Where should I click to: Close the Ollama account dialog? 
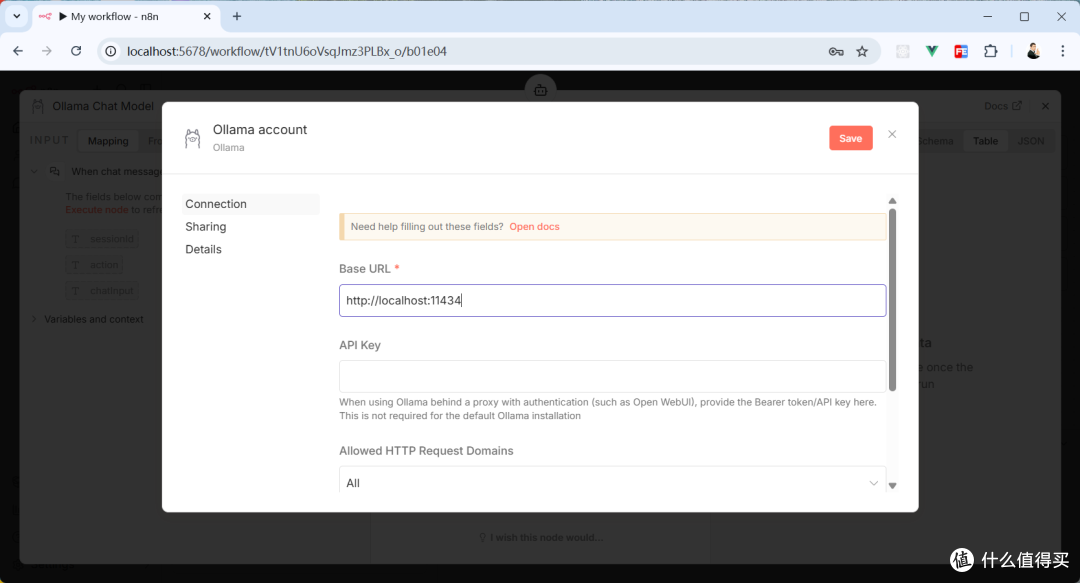click(892, 134)
